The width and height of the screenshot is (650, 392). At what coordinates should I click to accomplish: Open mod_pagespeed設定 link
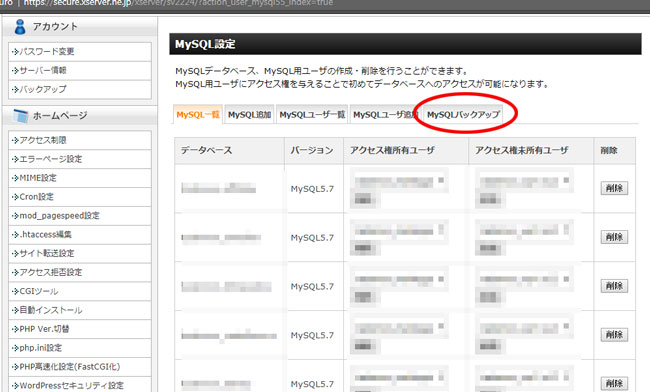[80, 215]
